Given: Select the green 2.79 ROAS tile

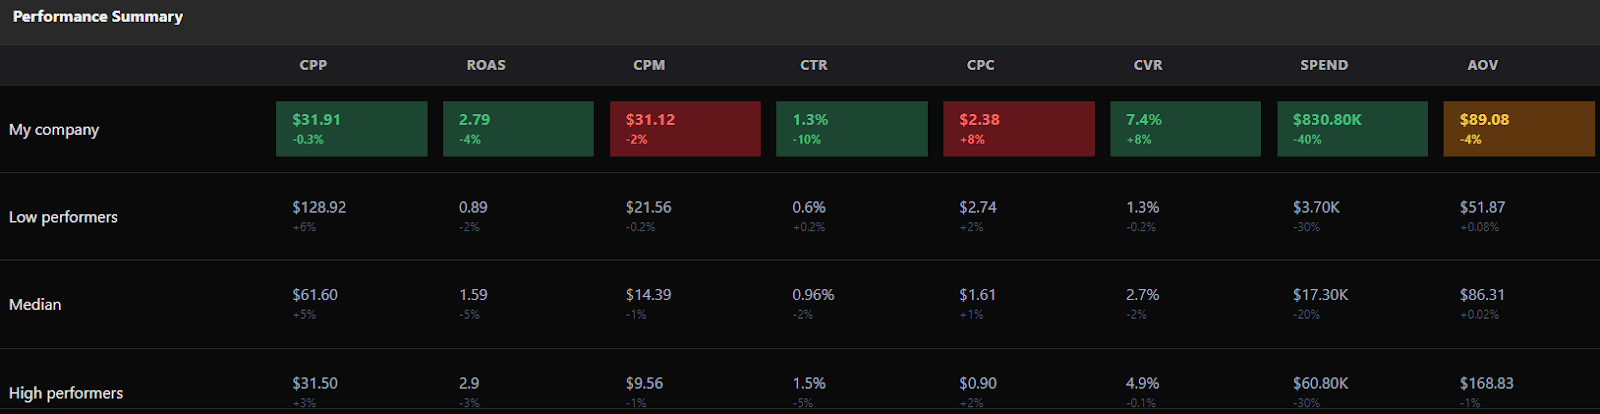Looking at the screenshot, I should pos(518,128).
